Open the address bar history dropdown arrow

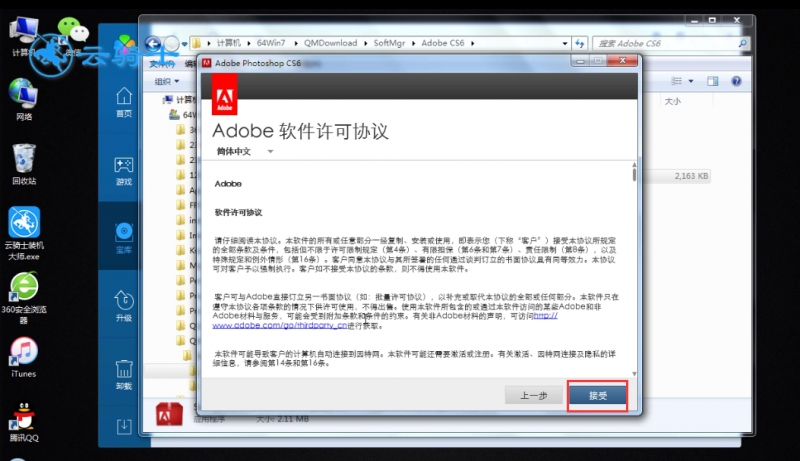pos(565,43)
